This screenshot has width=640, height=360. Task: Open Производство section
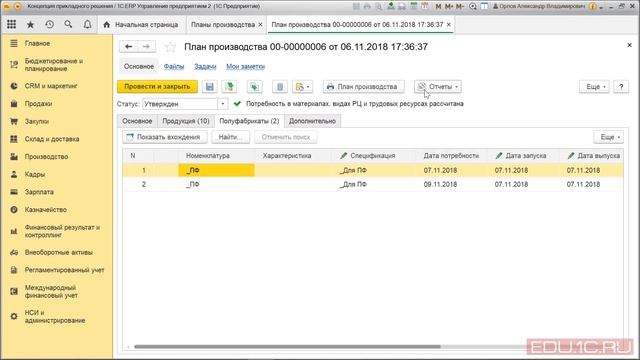point(57,156)
